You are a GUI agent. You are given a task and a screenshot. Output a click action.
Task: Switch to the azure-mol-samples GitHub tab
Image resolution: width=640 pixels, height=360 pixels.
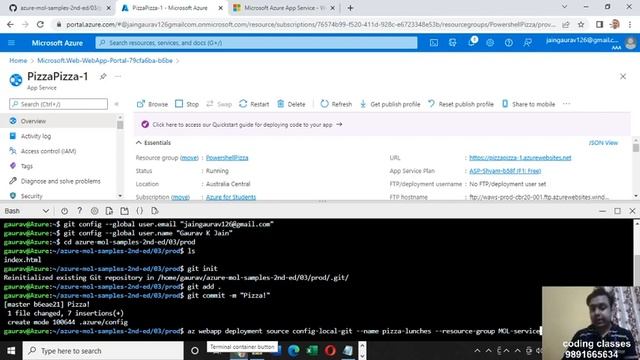tap(60, 8)
